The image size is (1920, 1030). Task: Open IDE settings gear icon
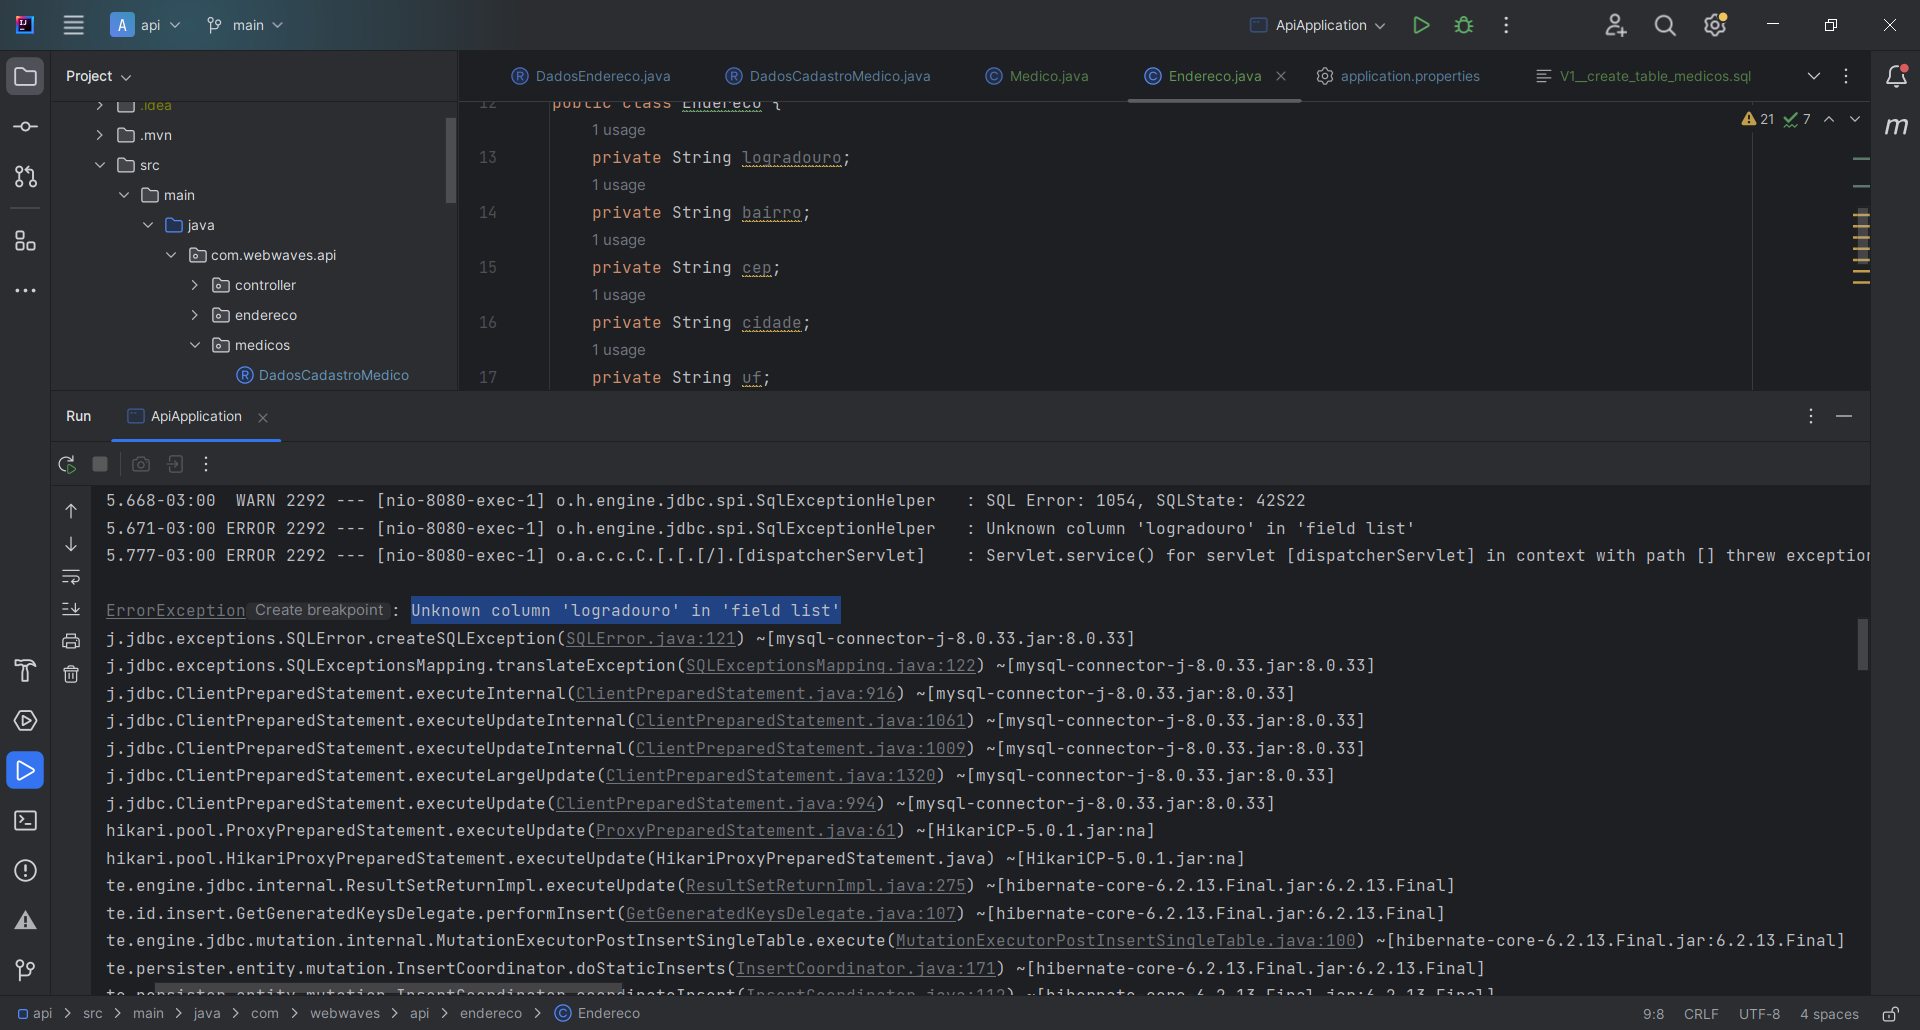(x=1715, y=25)
